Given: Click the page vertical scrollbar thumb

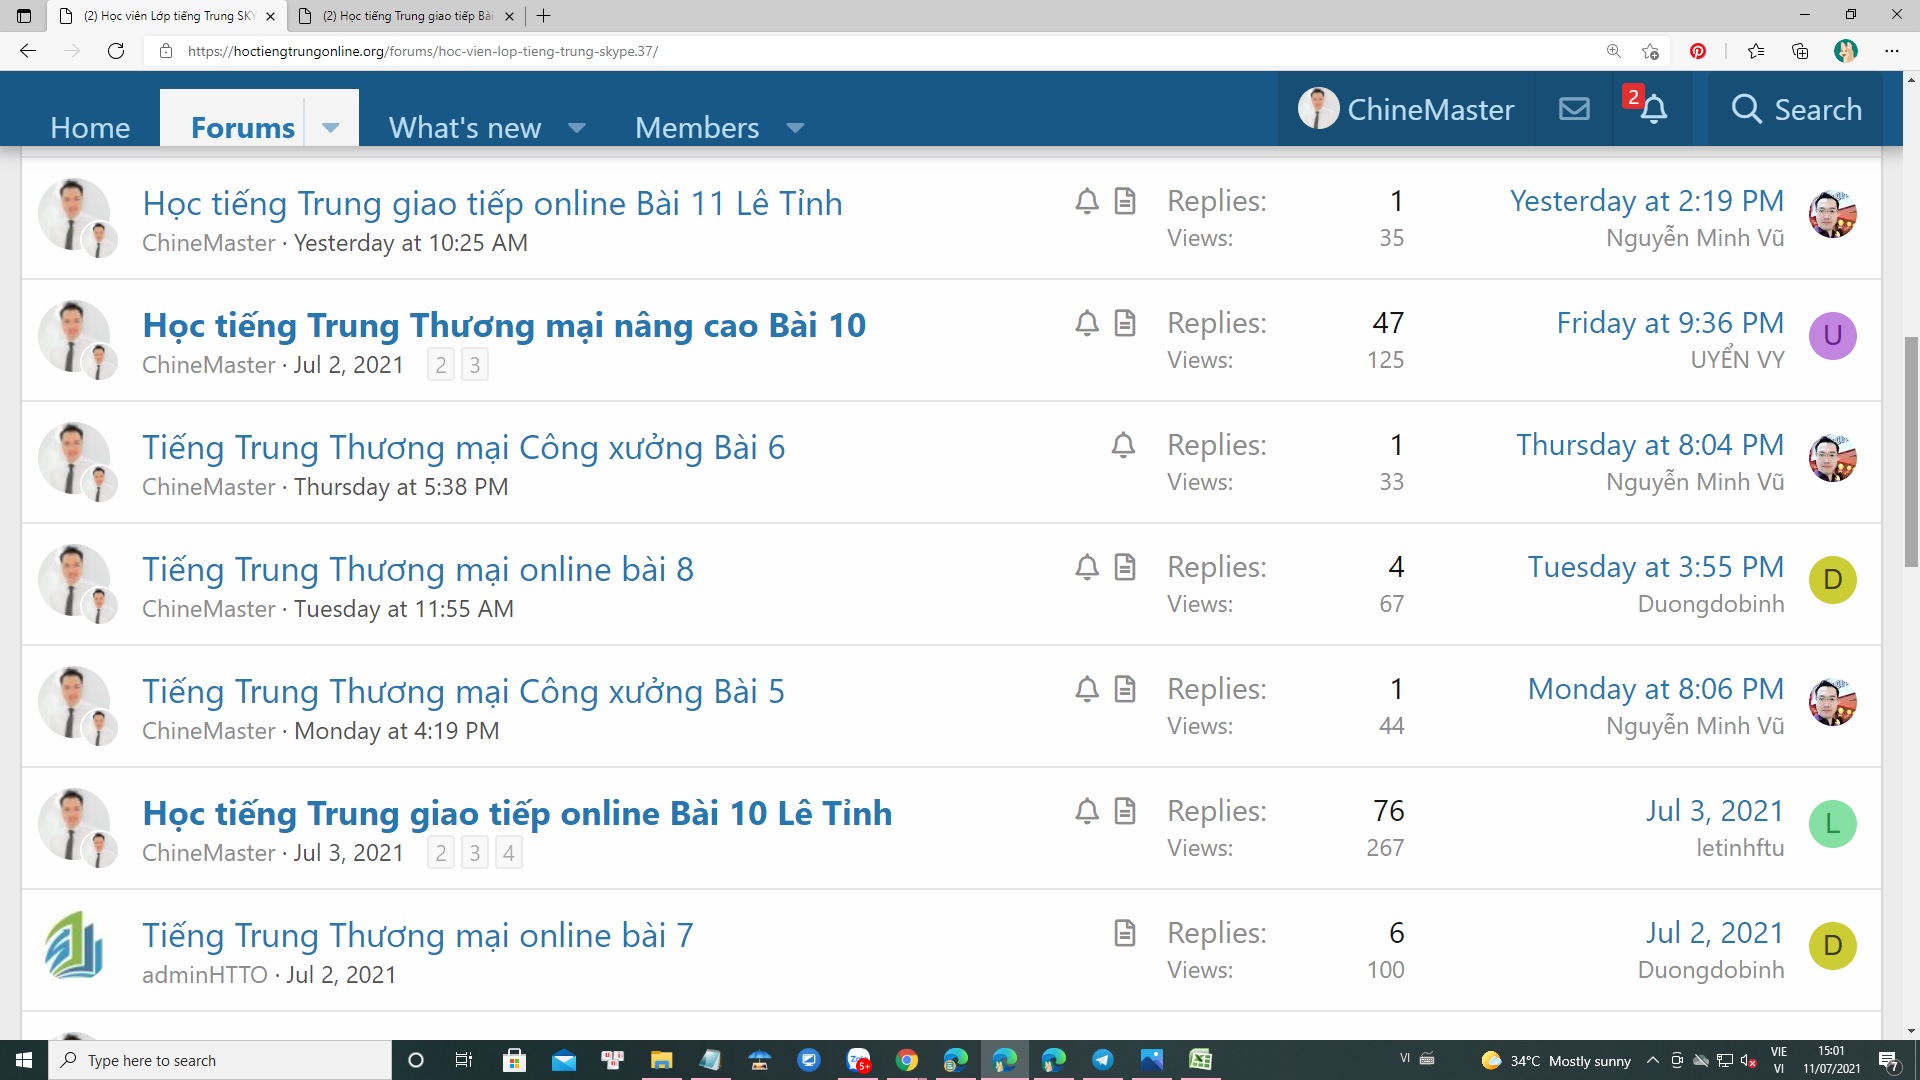Looking at the screenshot, I should [1911, 450].
